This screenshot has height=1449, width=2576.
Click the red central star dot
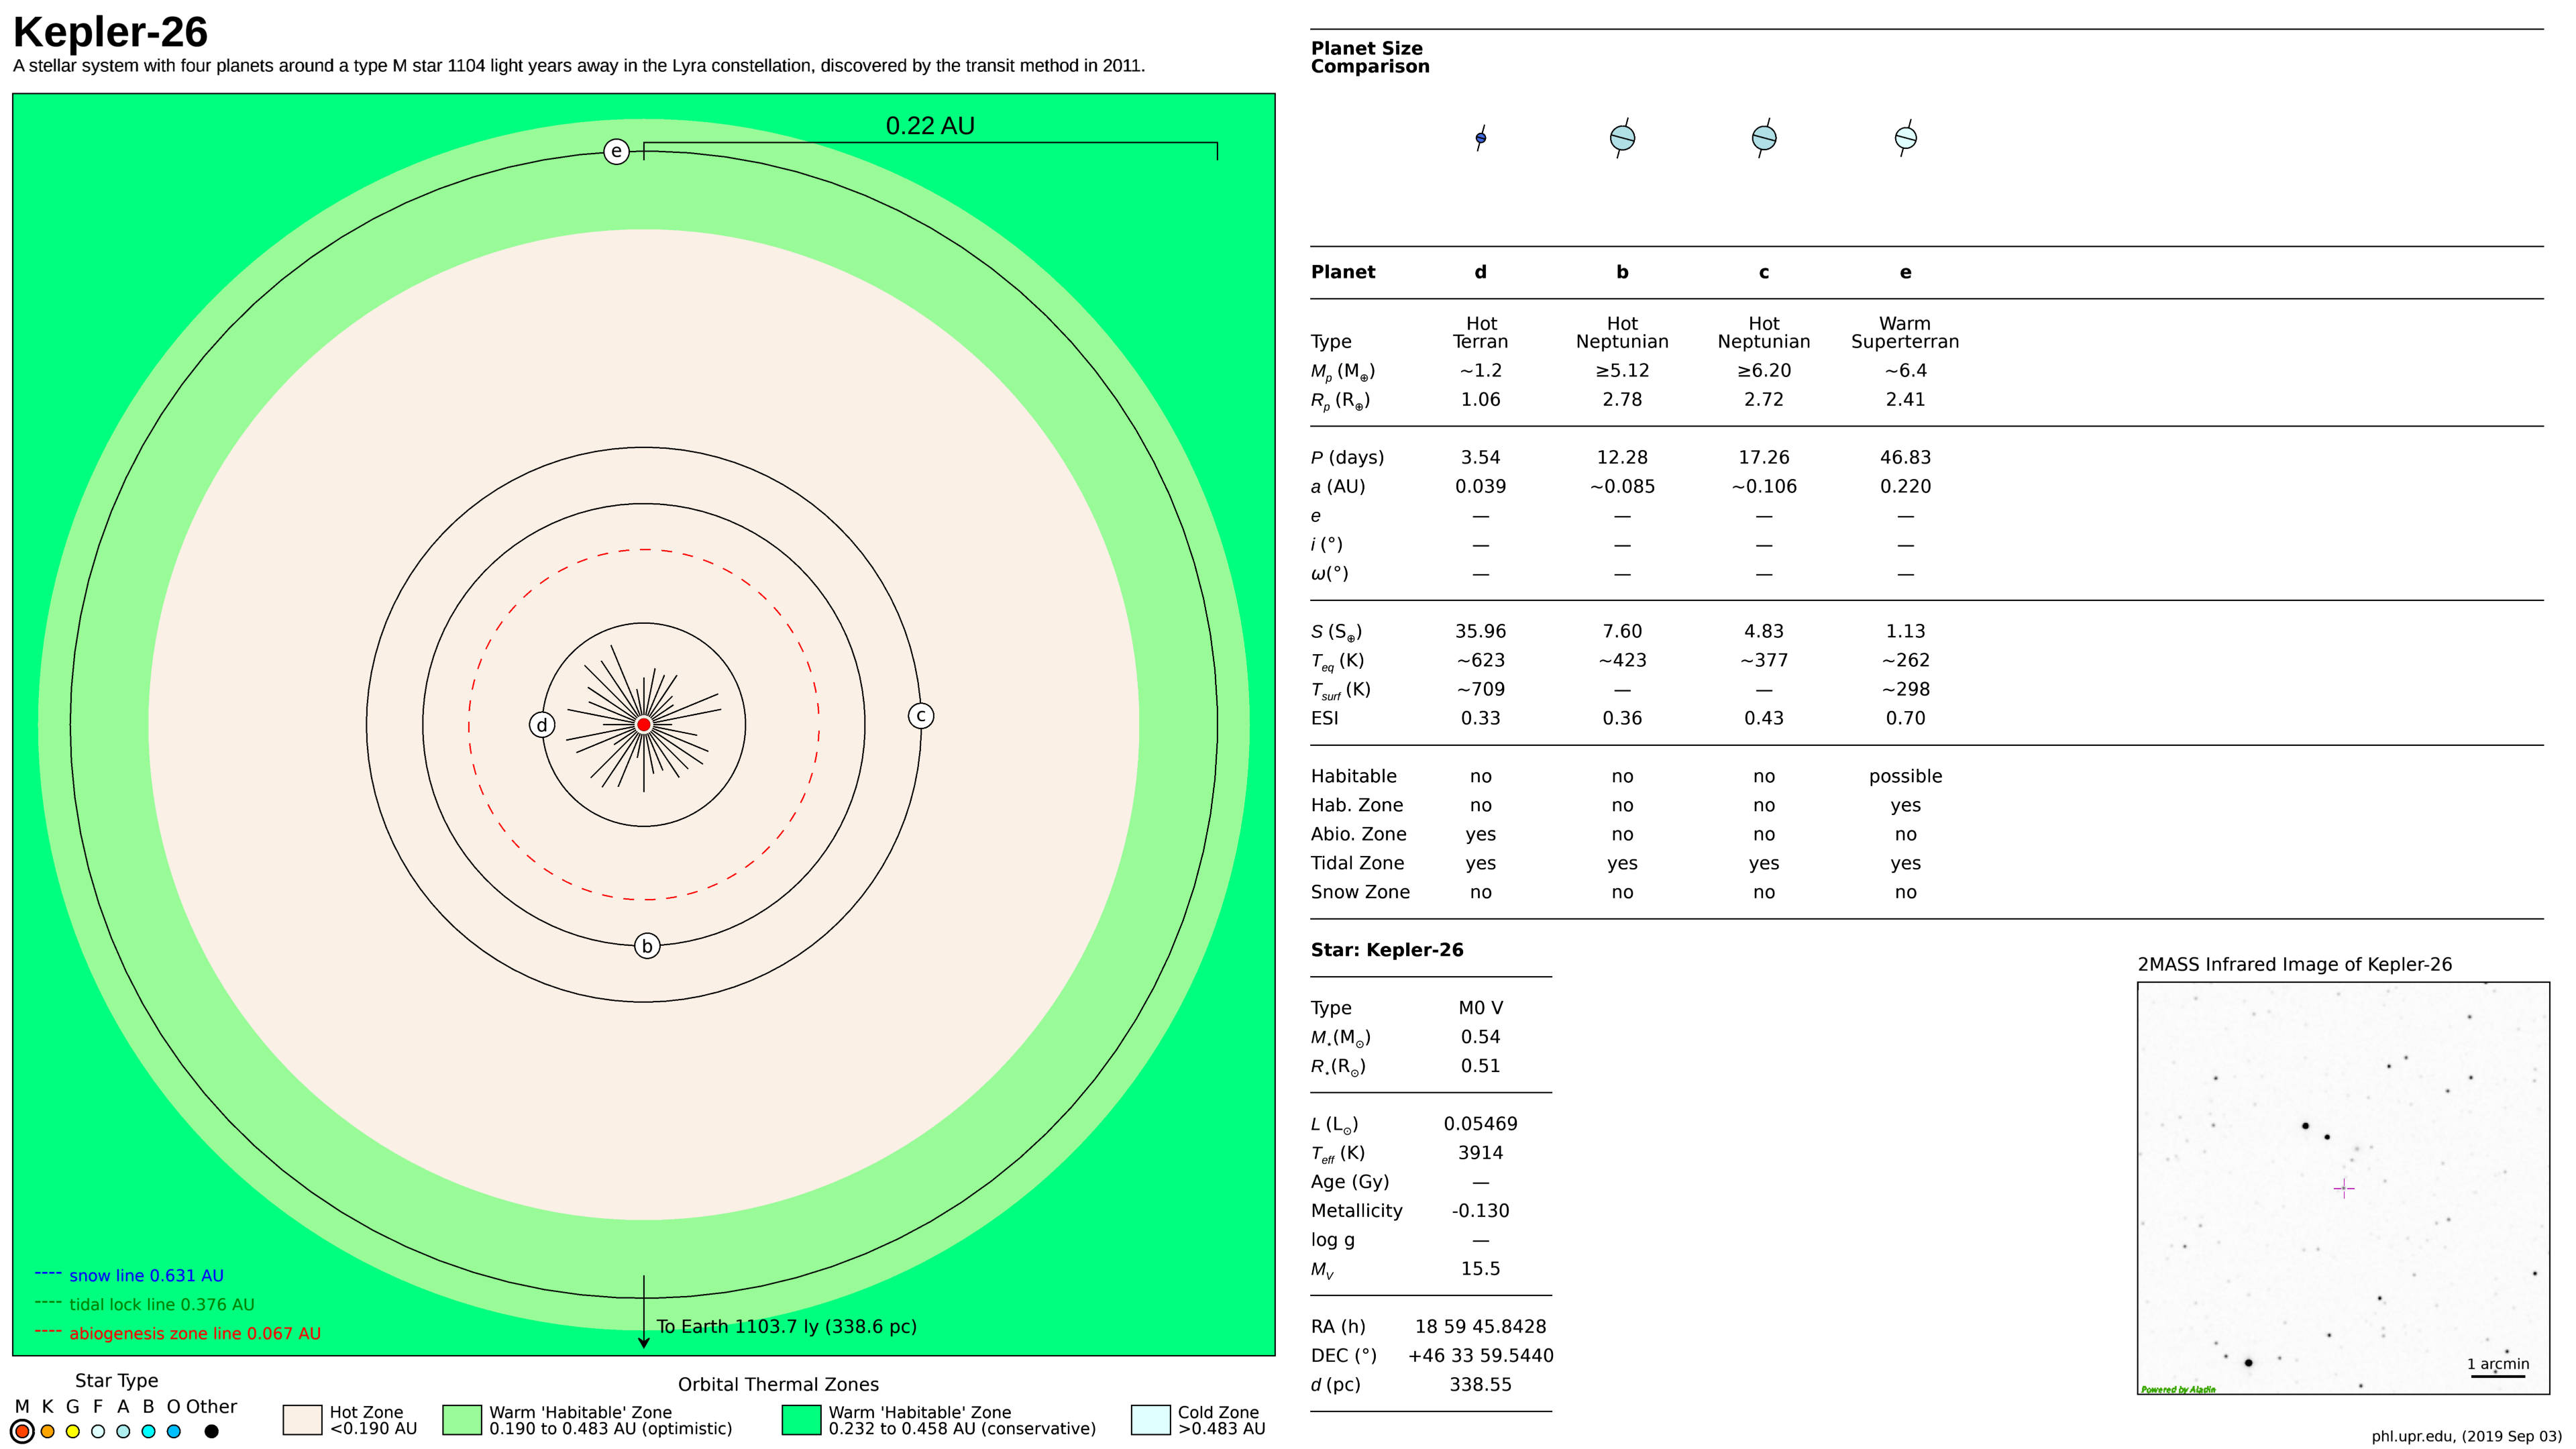click(644, 724)
